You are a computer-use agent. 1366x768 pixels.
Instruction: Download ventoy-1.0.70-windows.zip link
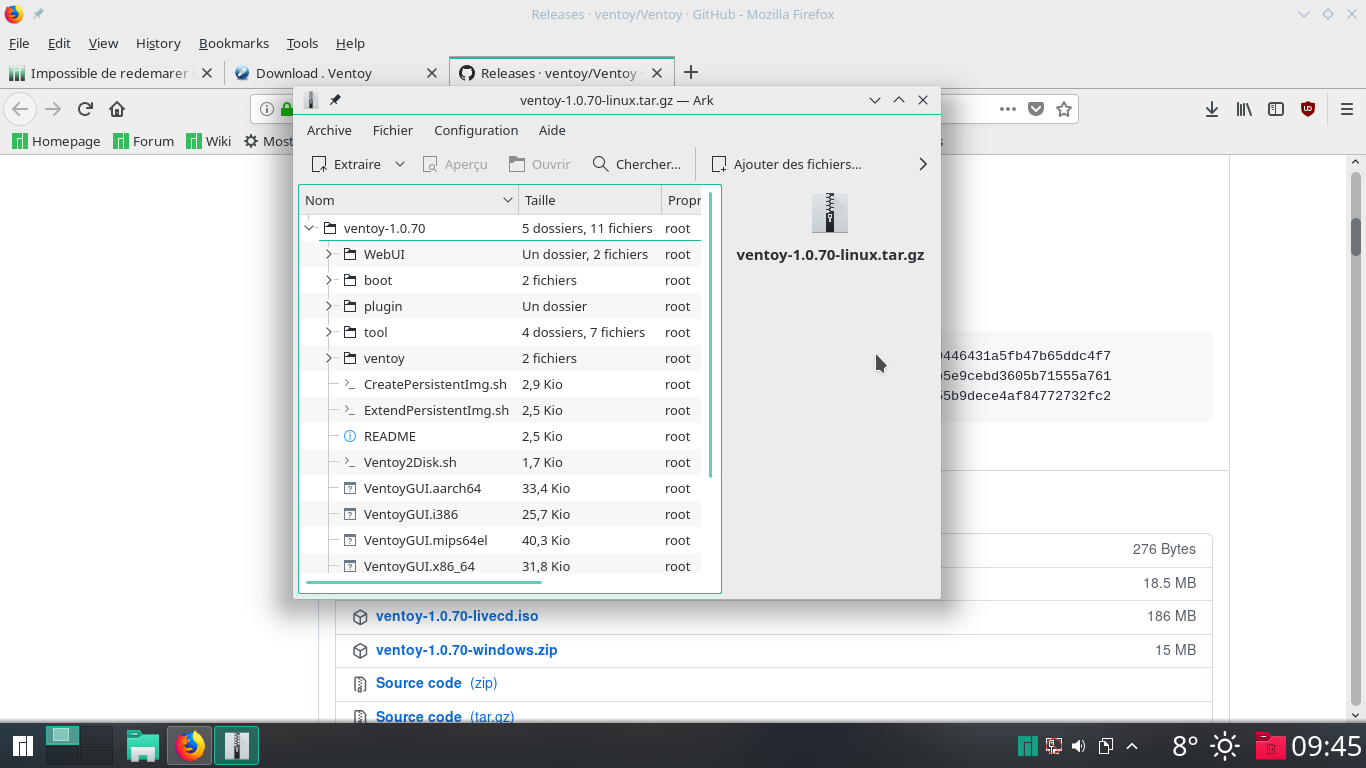coord(467,650)
